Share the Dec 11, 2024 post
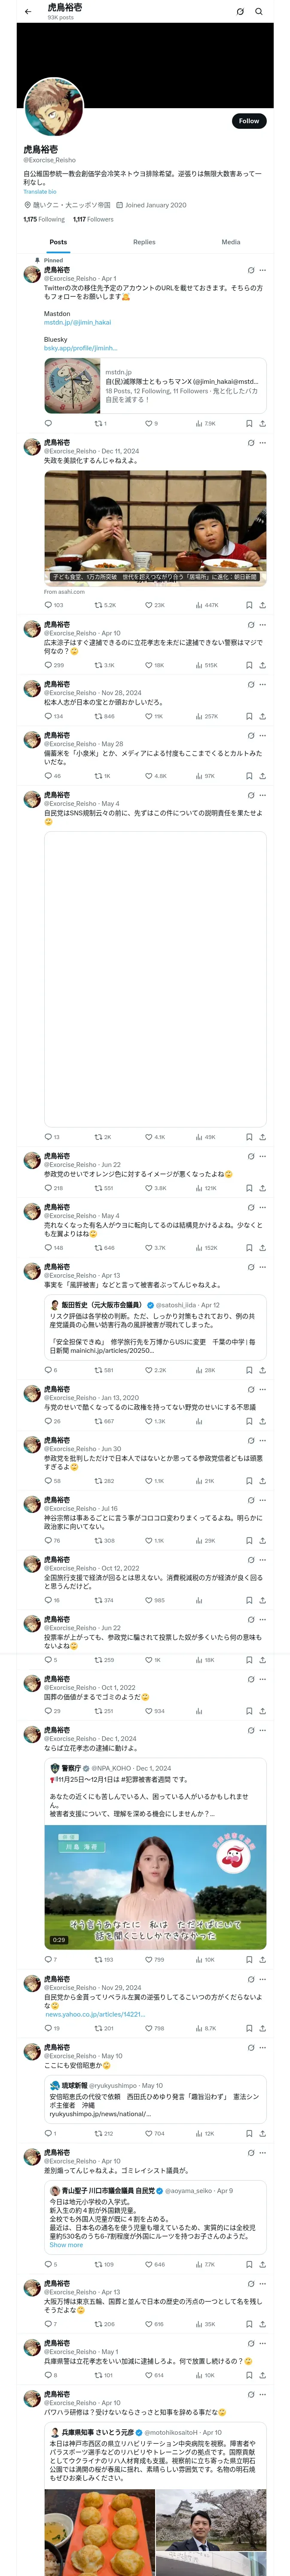Screen dimensions: 290x2576 click(263, 605)
